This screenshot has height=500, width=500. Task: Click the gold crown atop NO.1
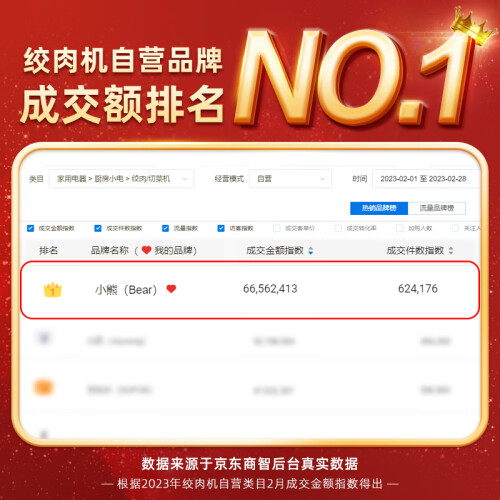point(471,26)
